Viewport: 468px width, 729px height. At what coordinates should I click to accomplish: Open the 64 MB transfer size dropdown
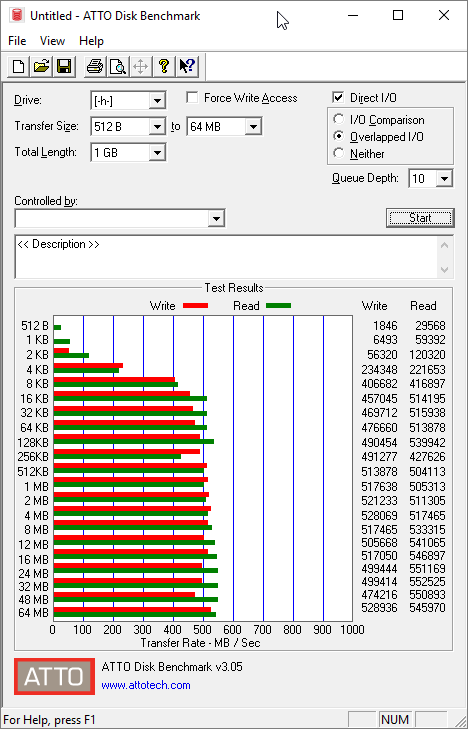(253, 126)
